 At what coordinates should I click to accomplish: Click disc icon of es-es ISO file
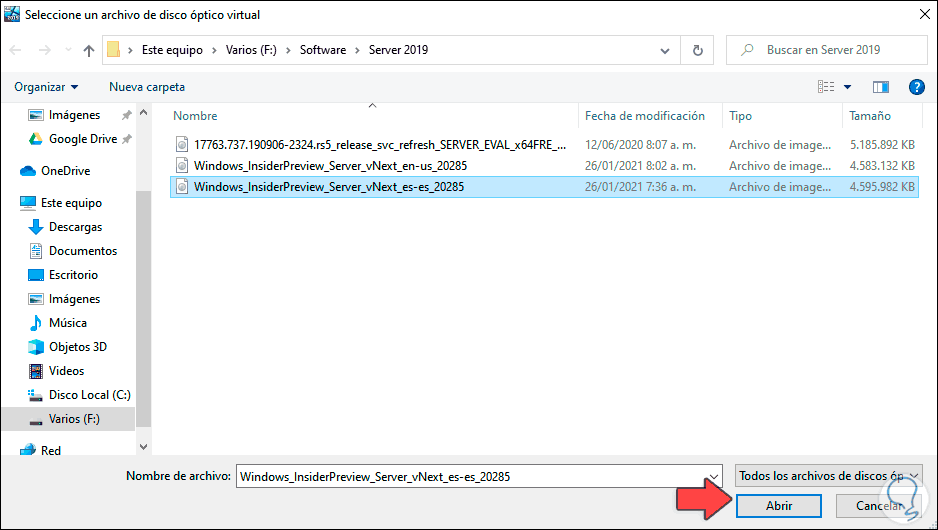[182, 187]
